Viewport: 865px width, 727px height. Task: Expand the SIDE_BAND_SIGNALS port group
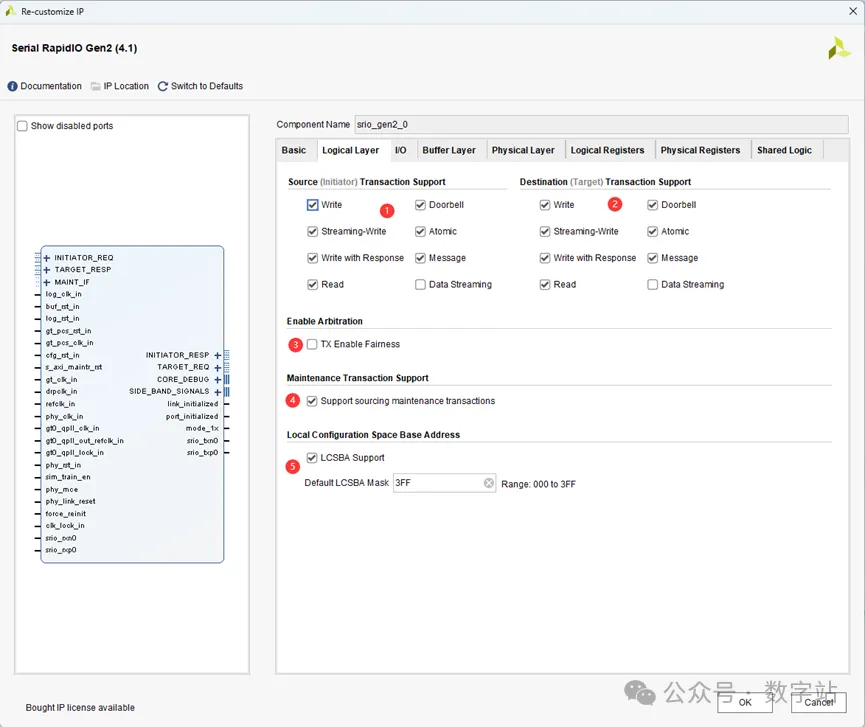217,392
